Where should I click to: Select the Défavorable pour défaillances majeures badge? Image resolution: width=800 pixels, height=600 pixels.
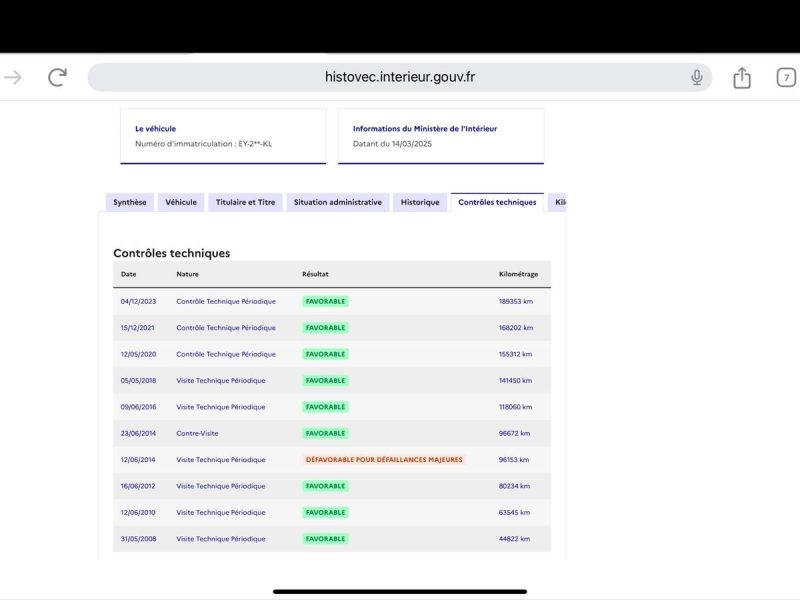pyautogui.click(x=384, y=460)
